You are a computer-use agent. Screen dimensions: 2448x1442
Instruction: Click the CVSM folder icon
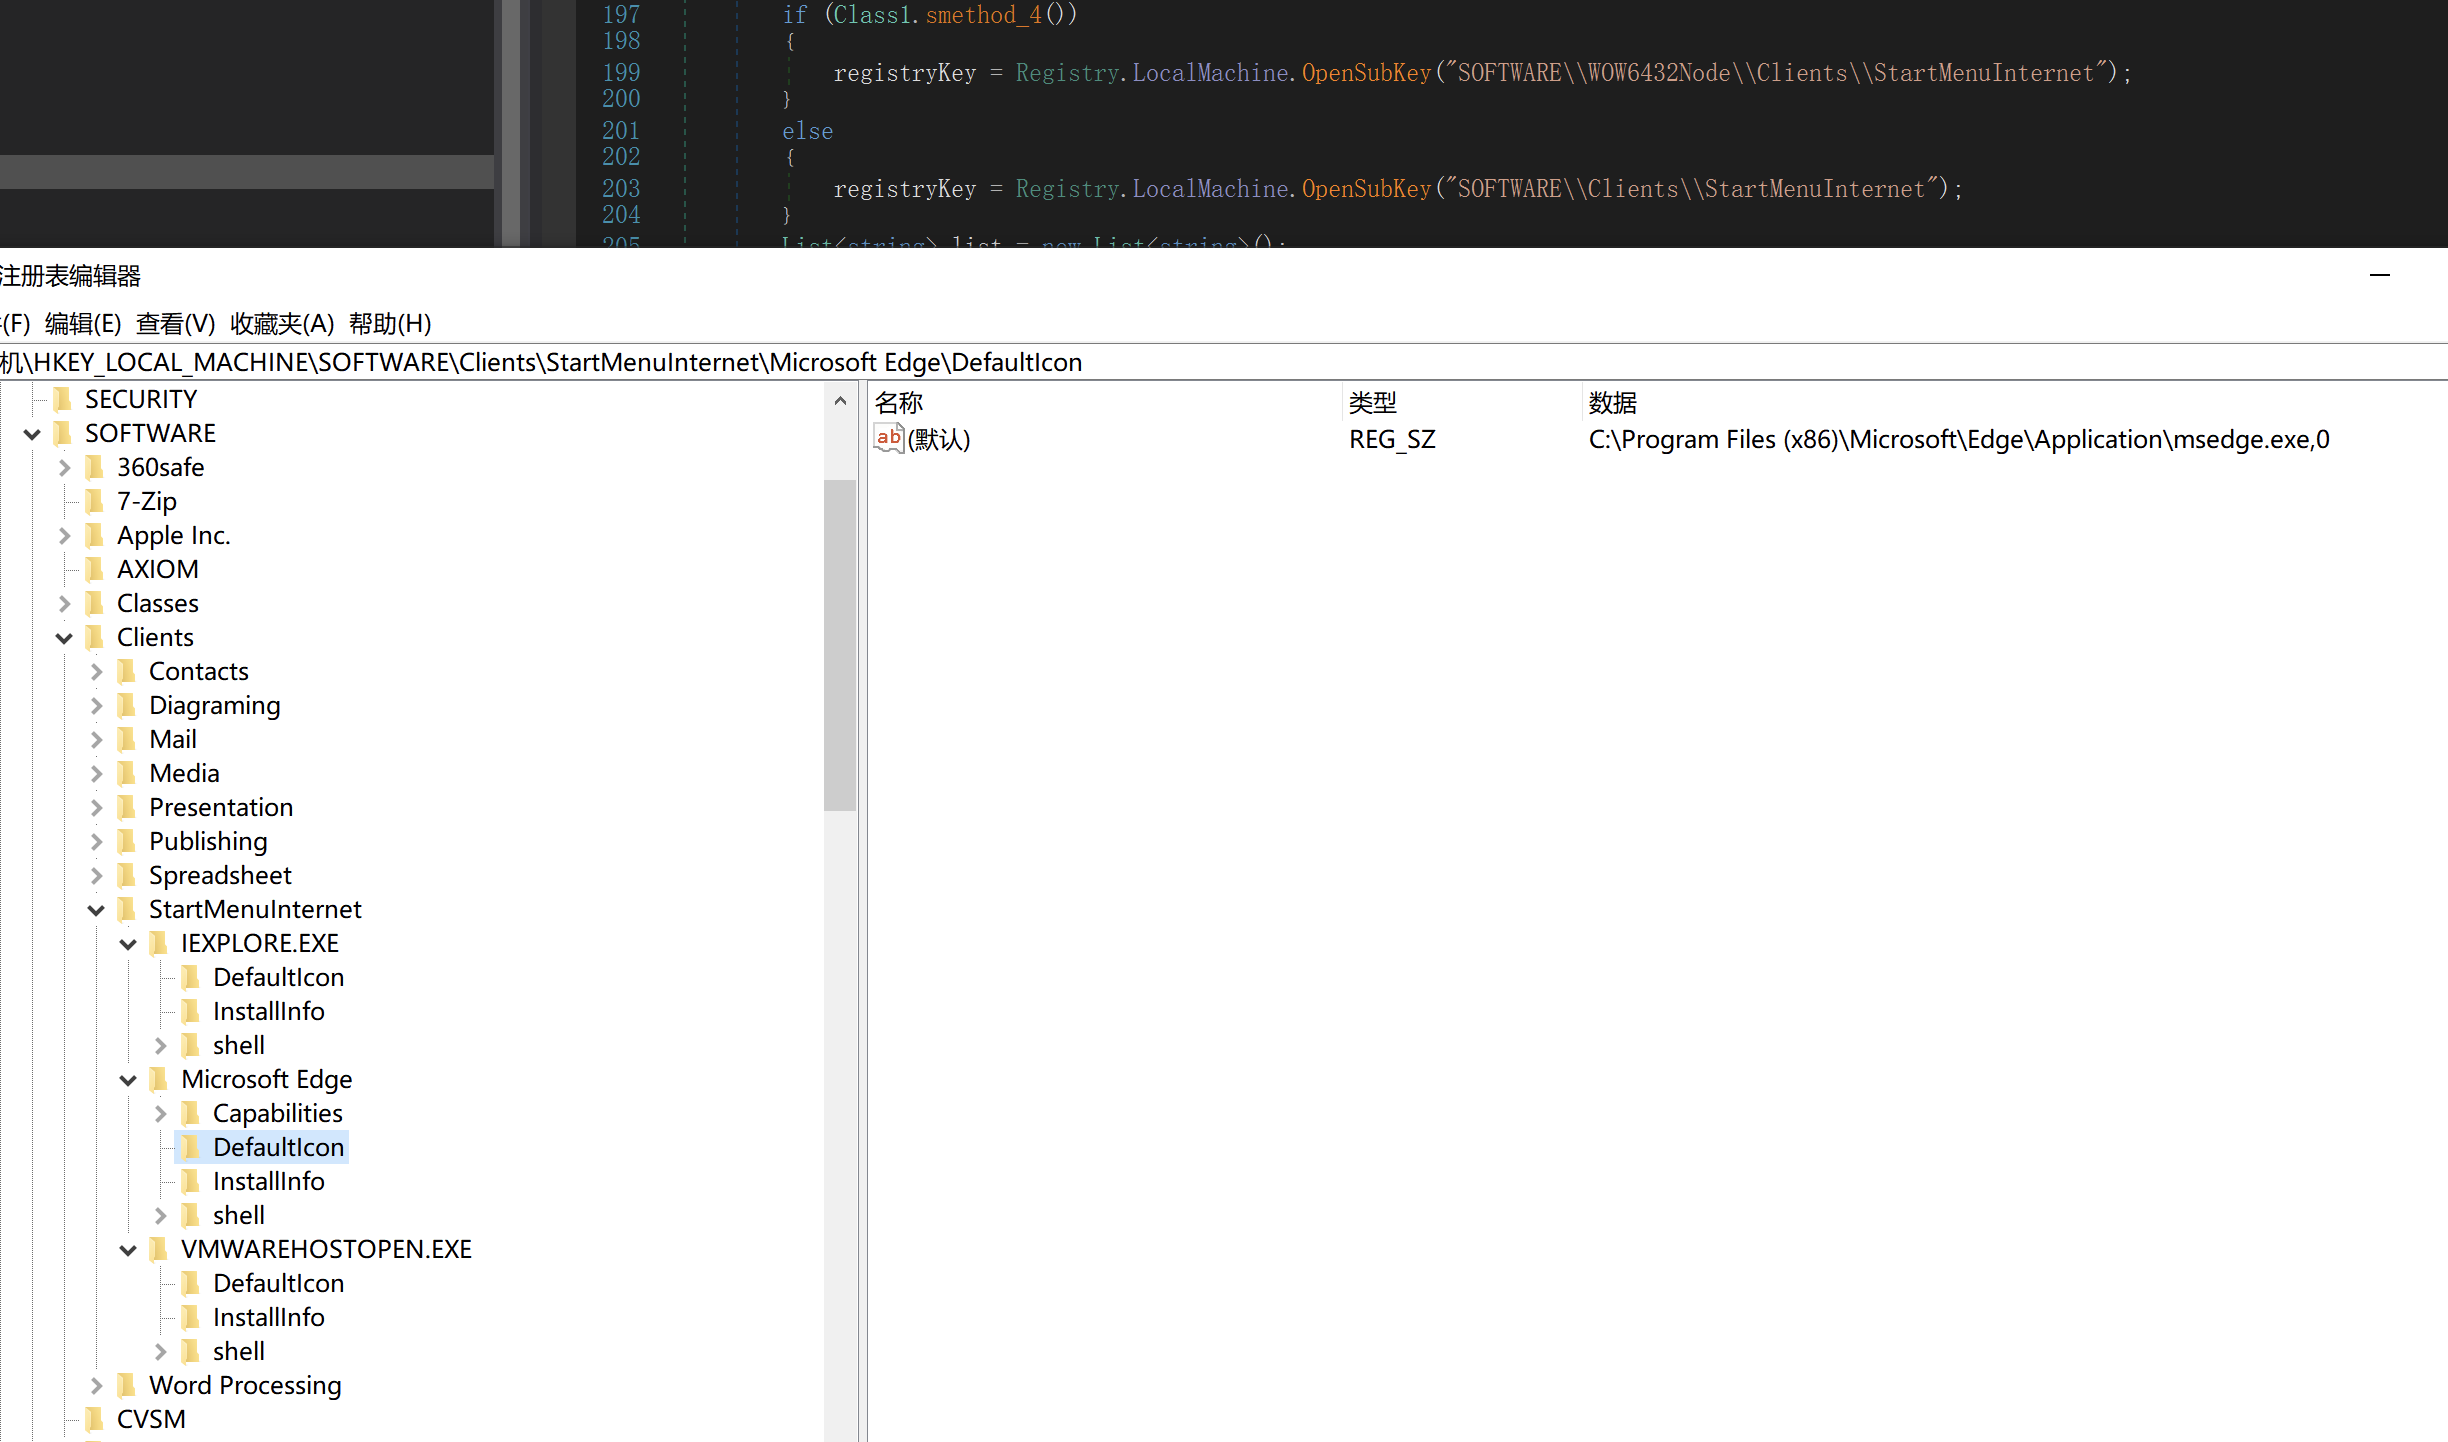(95, 1419)
